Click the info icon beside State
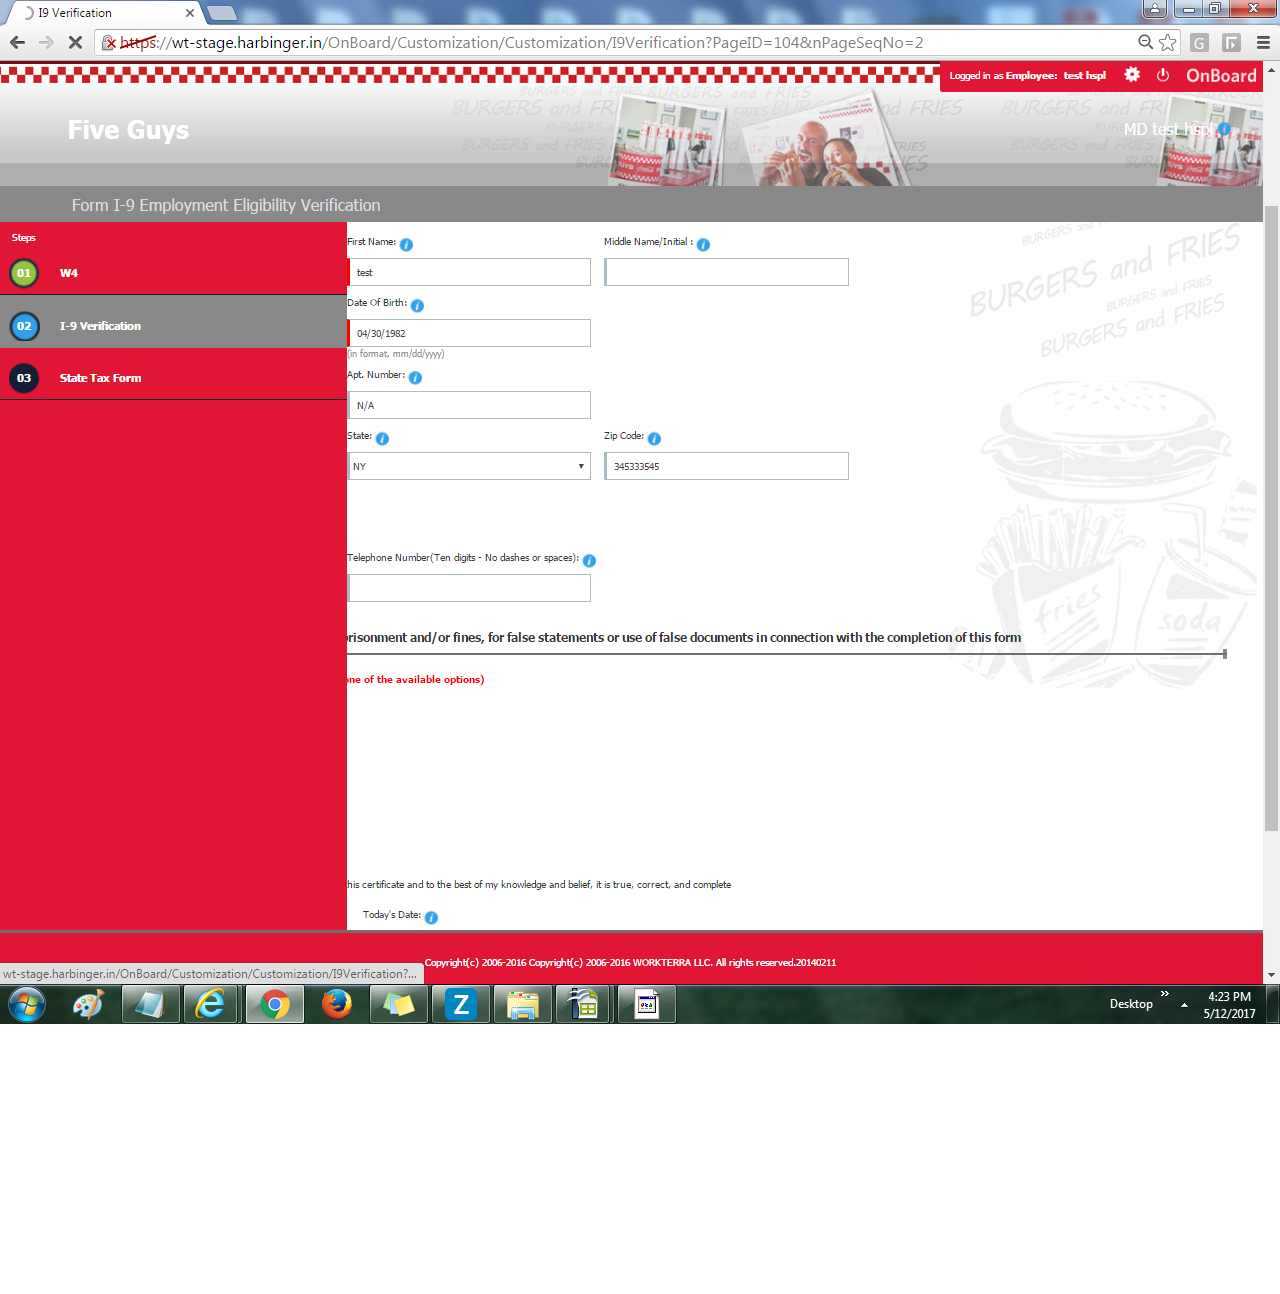The width and height of the screenshot is (1280, 1294). pyautogui.click(x=382, y=438)
